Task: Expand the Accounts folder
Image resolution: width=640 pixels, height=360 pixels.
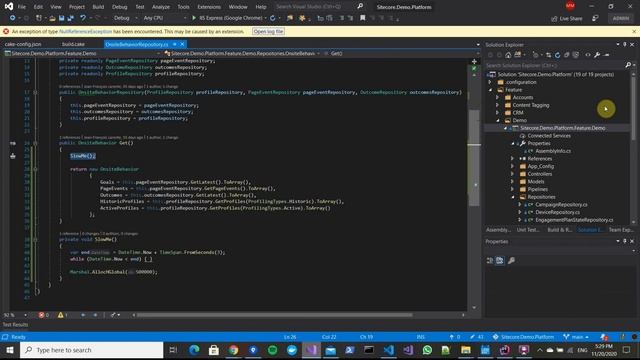Action: pyautogui.click(x=498, y=98)
